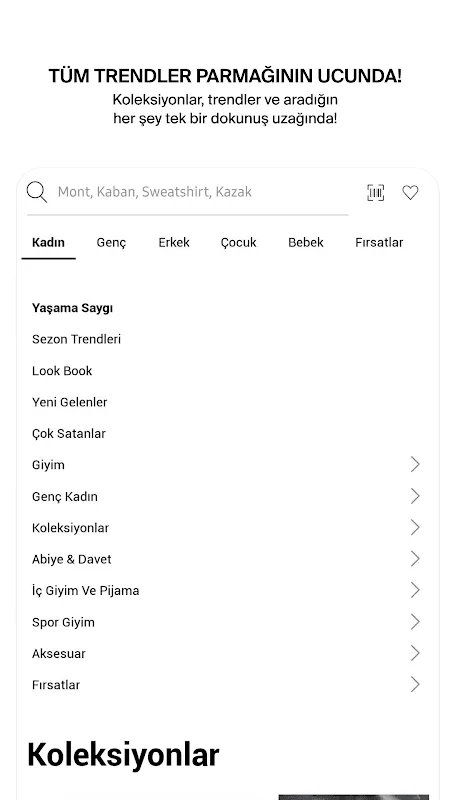The width and height of the screenshot is (450, 800).
Task: Open Sezon Trendleri link
Action: 77,339
